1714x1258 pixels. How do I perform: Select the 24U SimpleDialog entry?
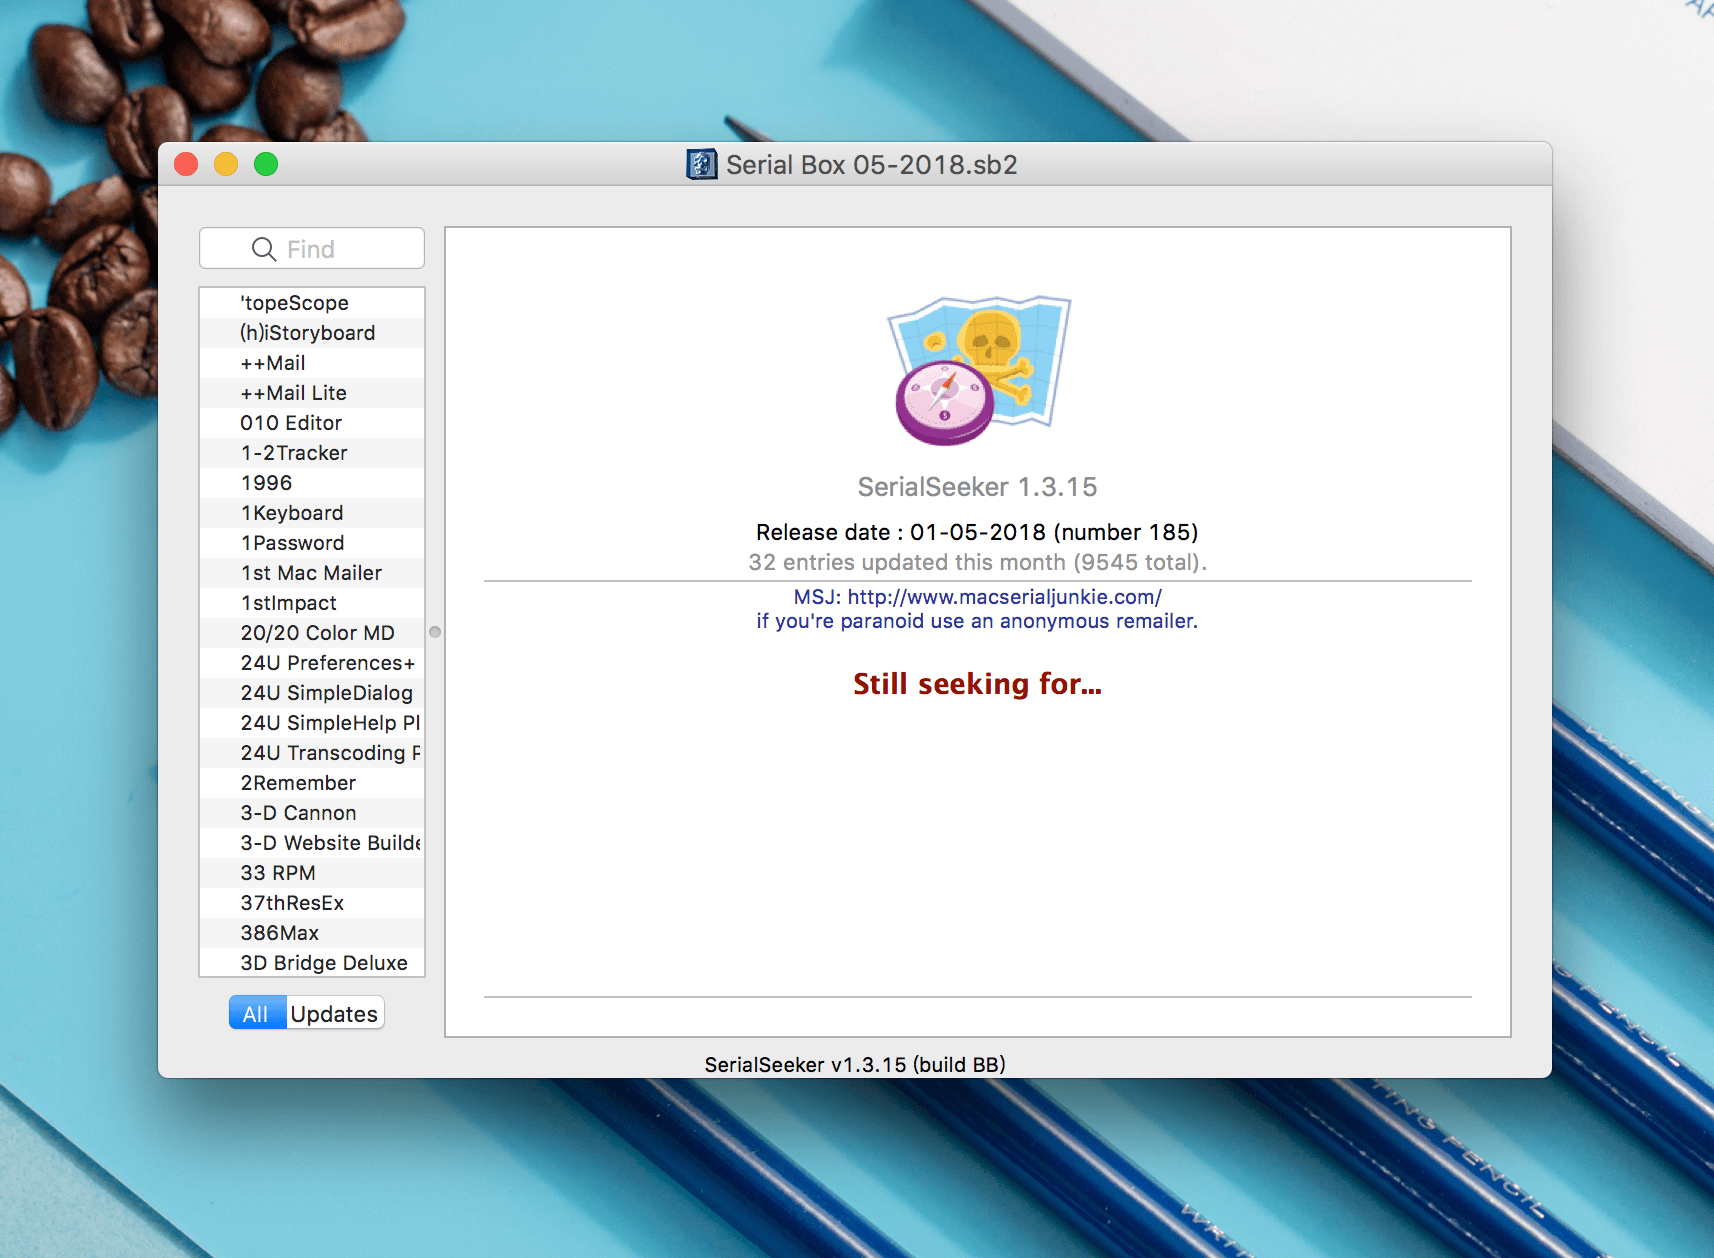point(312,693)
